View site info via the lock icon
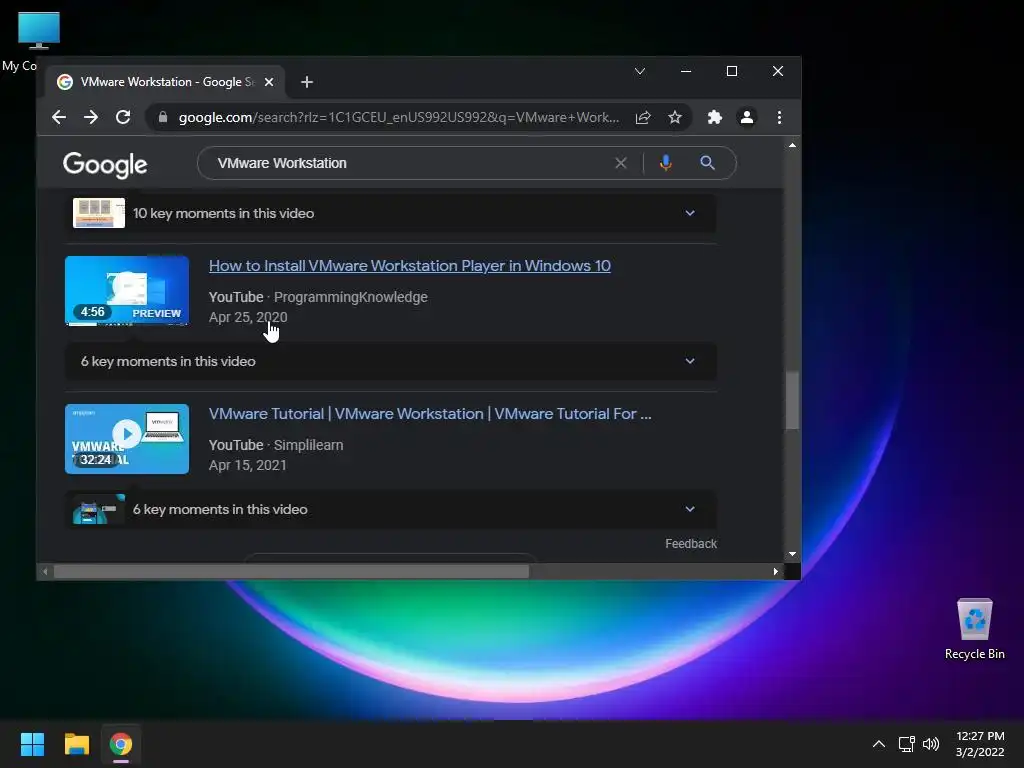1024x768 pixels. click(x=163, y=118)
